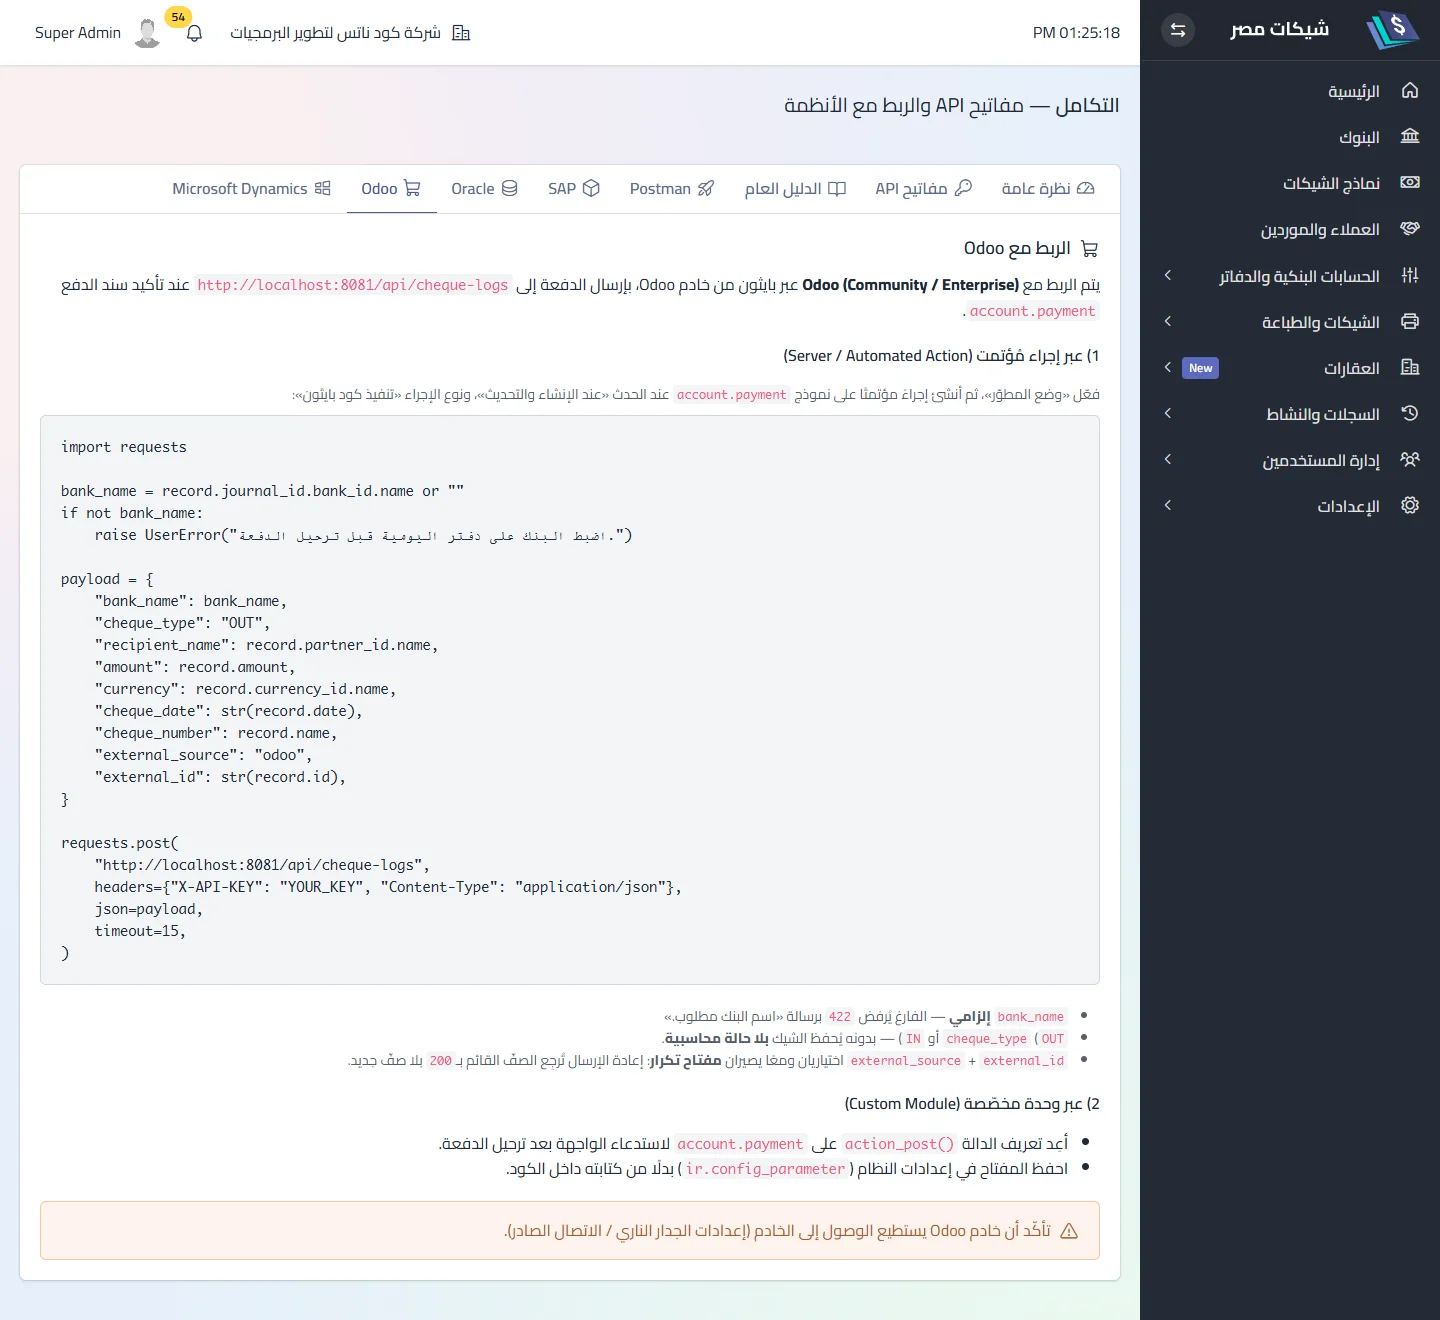
Task: Expand إدارة المستخدمين submenu chevron
Action: click(x=1167, y=459)
